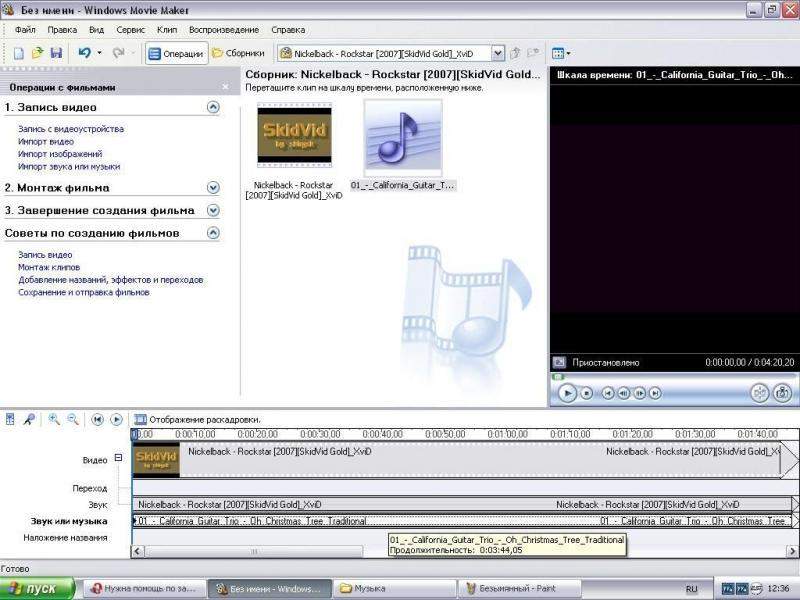
Task: Open the Воспроизведение menu
Action: (x=230, y=30)
